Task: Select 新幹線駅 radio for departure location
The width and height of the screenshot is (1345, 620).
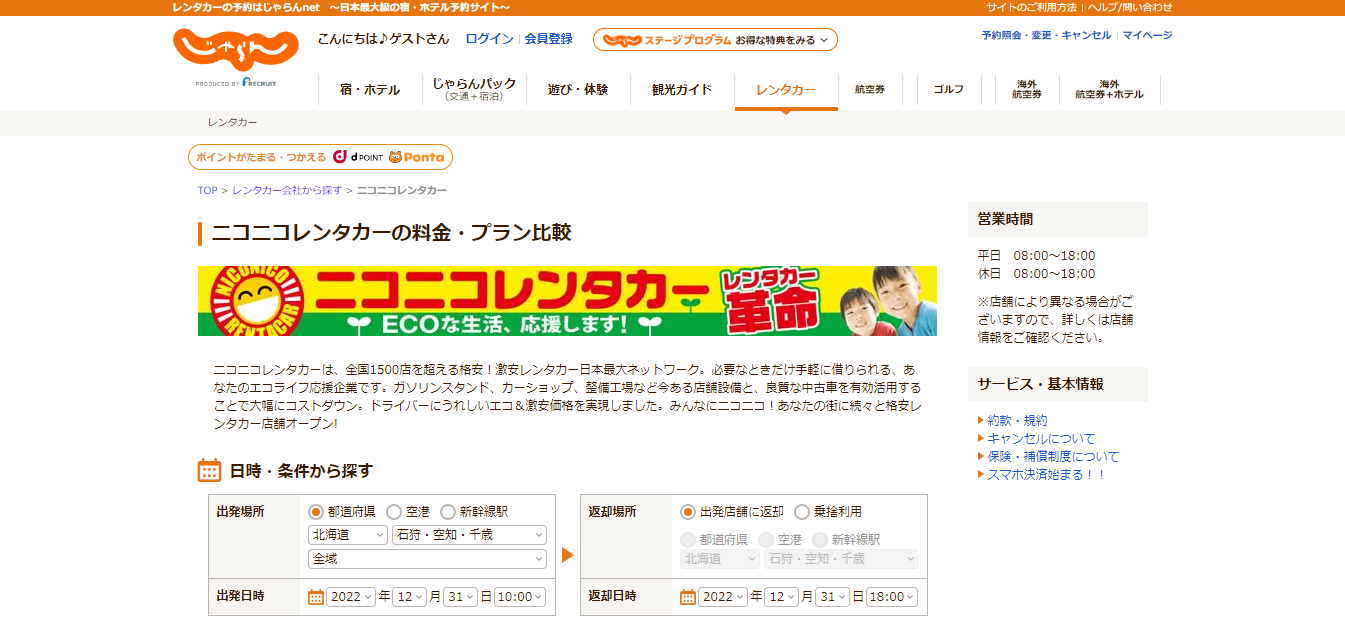Action: click(448, 511)
